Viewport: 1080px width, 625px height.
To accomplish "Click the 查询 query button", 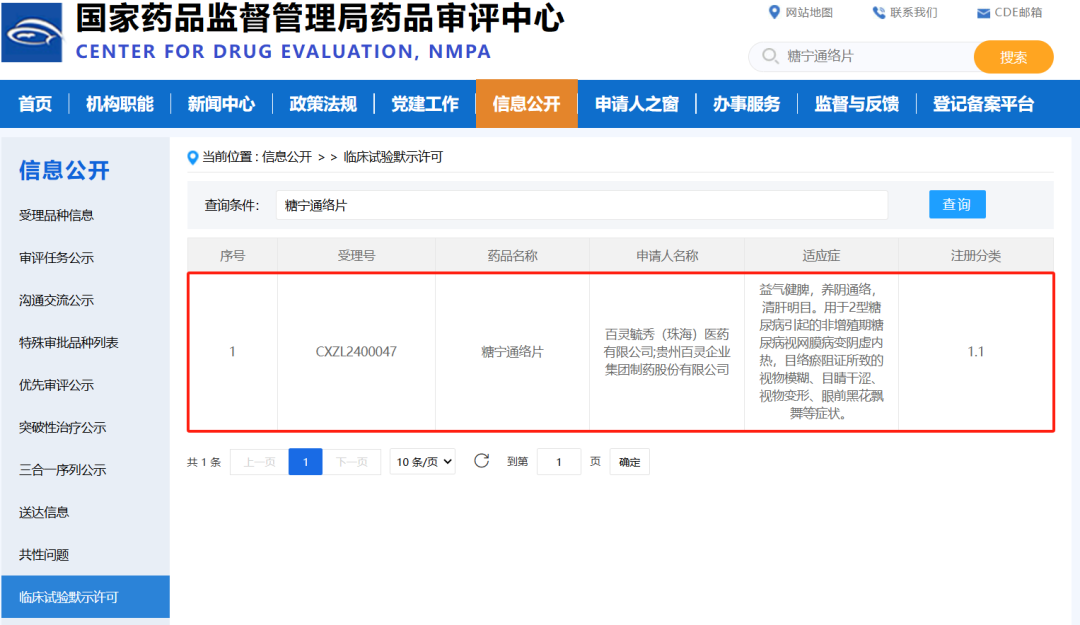I will [957, 204].
